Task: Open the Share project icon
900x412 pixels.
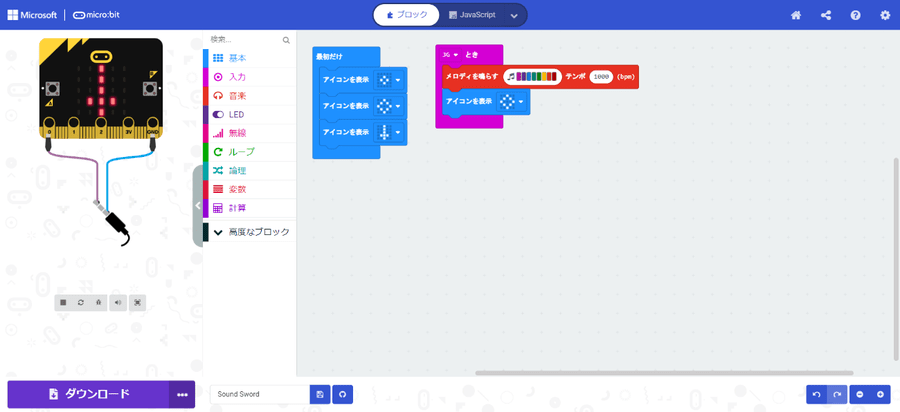Action: (825, 15)
